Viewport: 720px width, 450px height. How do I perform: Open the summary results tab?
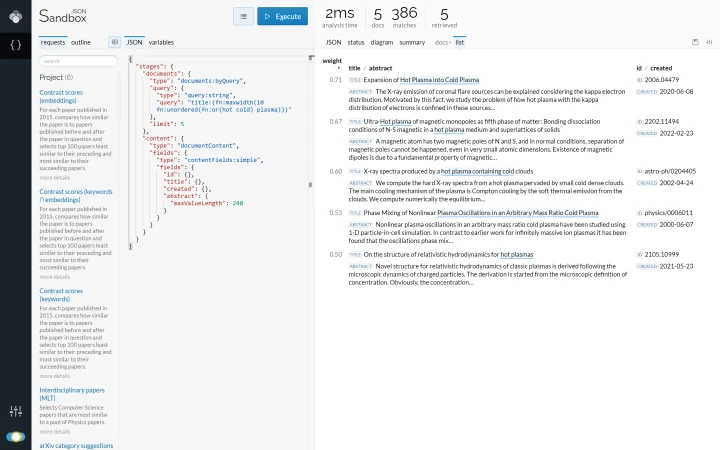412,42
